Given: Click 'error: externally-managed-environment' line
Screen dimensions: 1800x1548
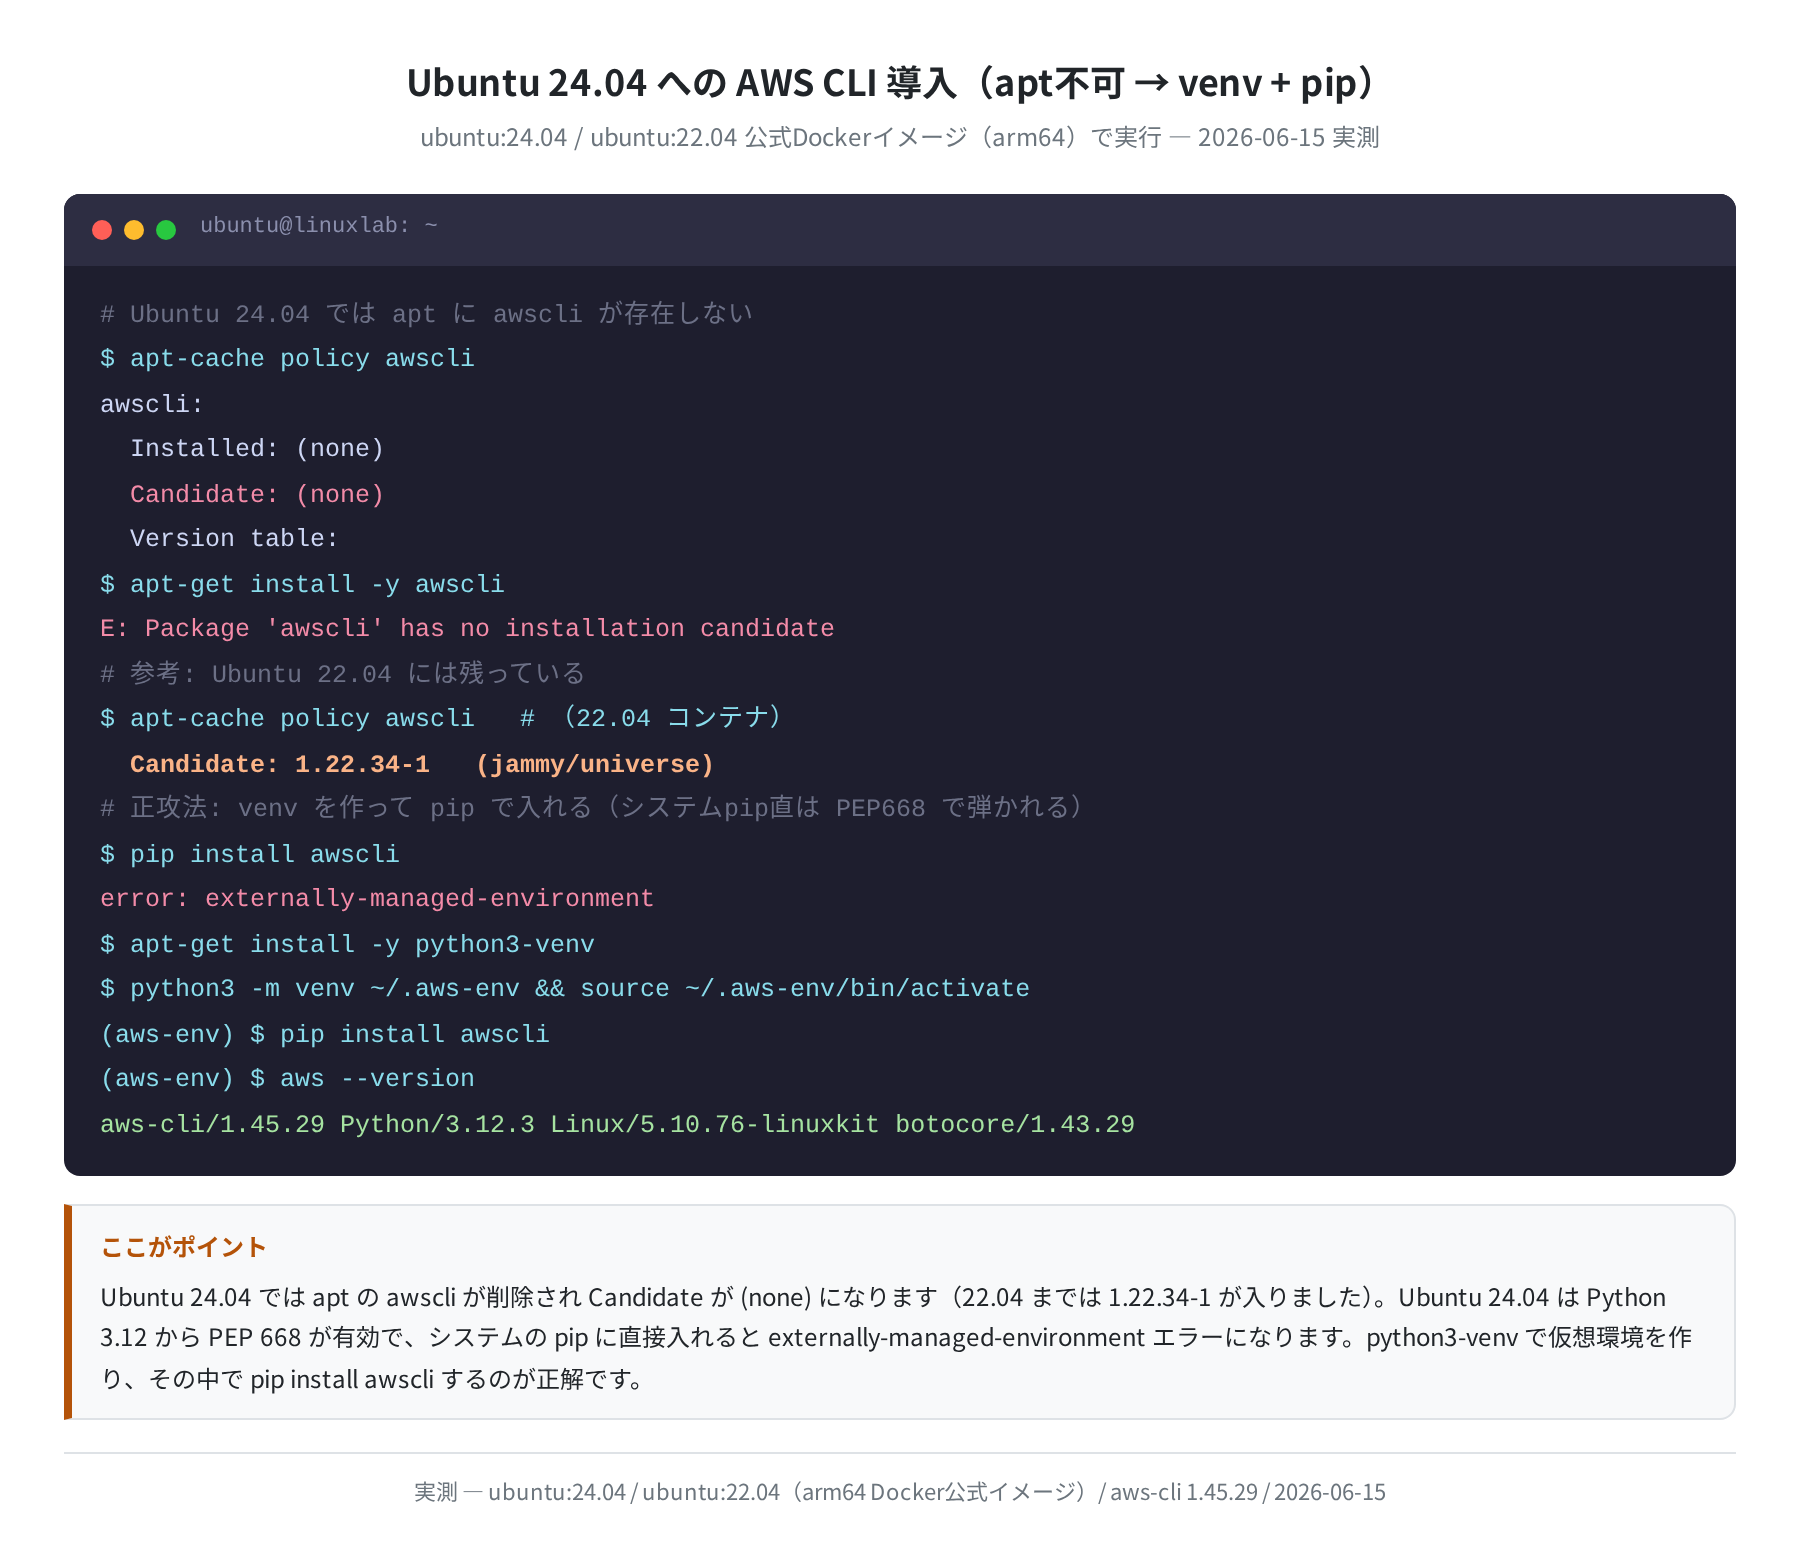Looking at the screenshot, I should click(377, 898).
